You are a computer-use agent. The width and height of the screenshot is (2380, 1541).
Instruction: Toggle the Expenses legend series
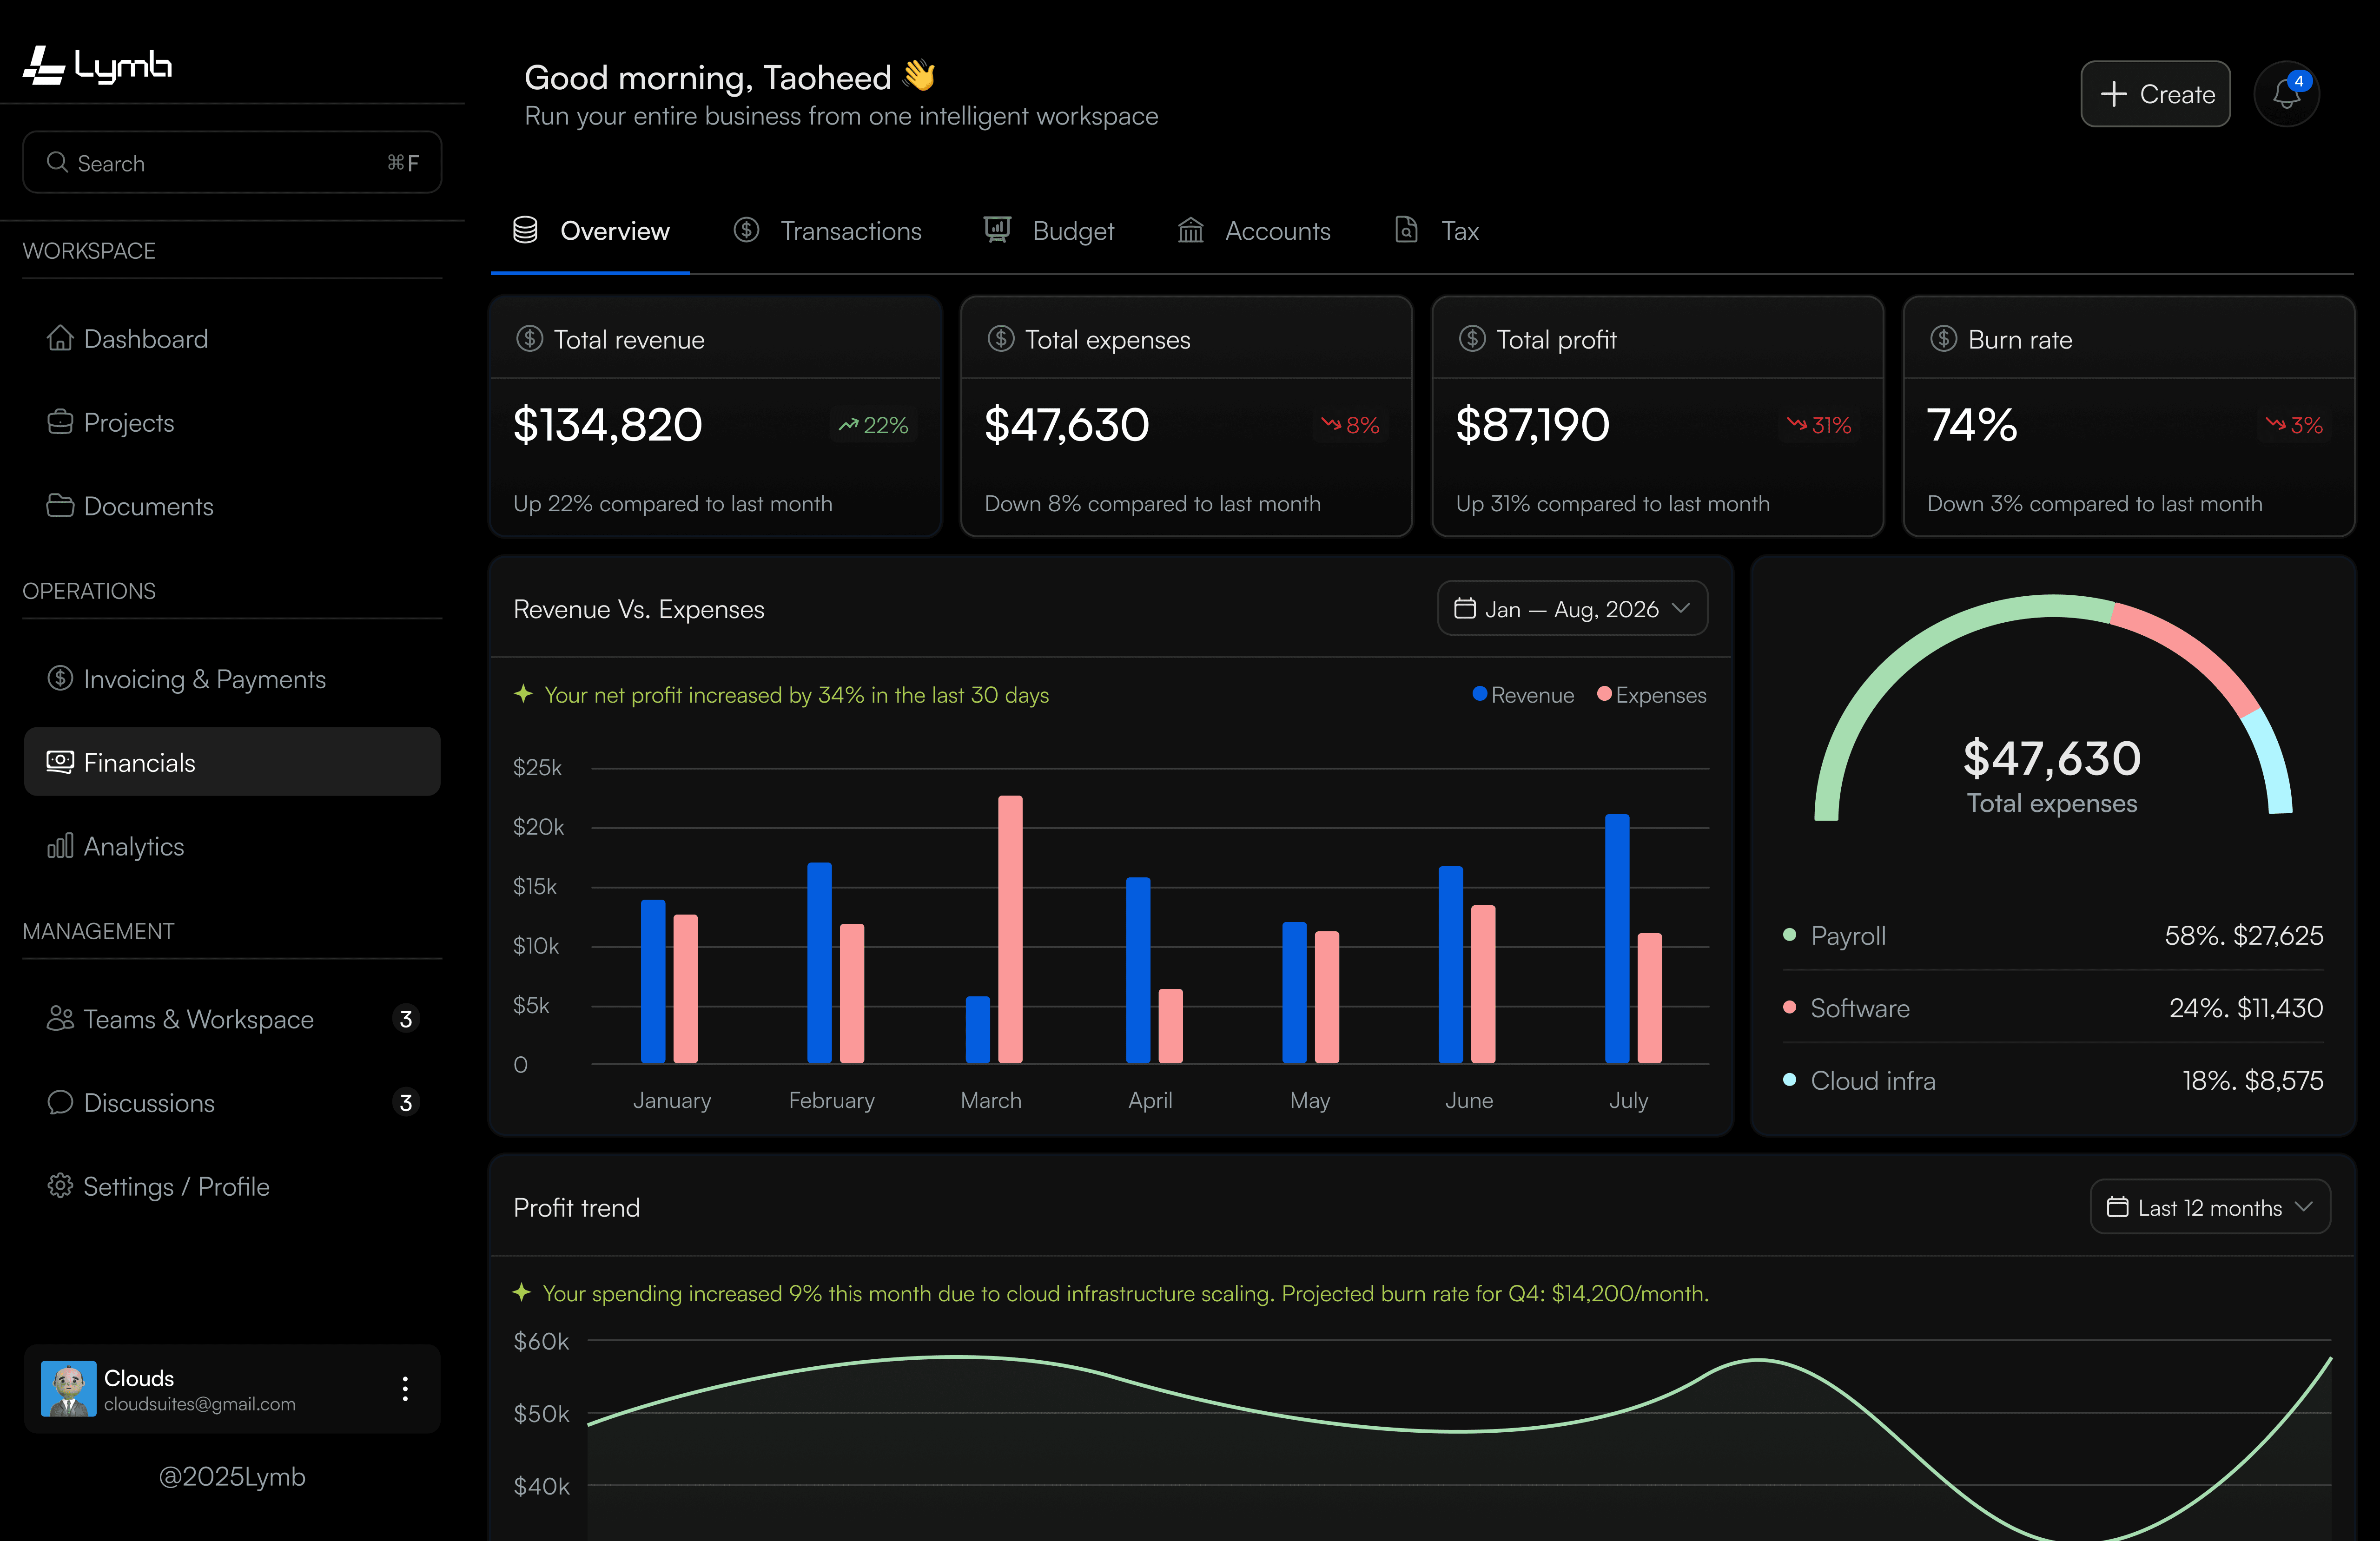[1651, 695]
